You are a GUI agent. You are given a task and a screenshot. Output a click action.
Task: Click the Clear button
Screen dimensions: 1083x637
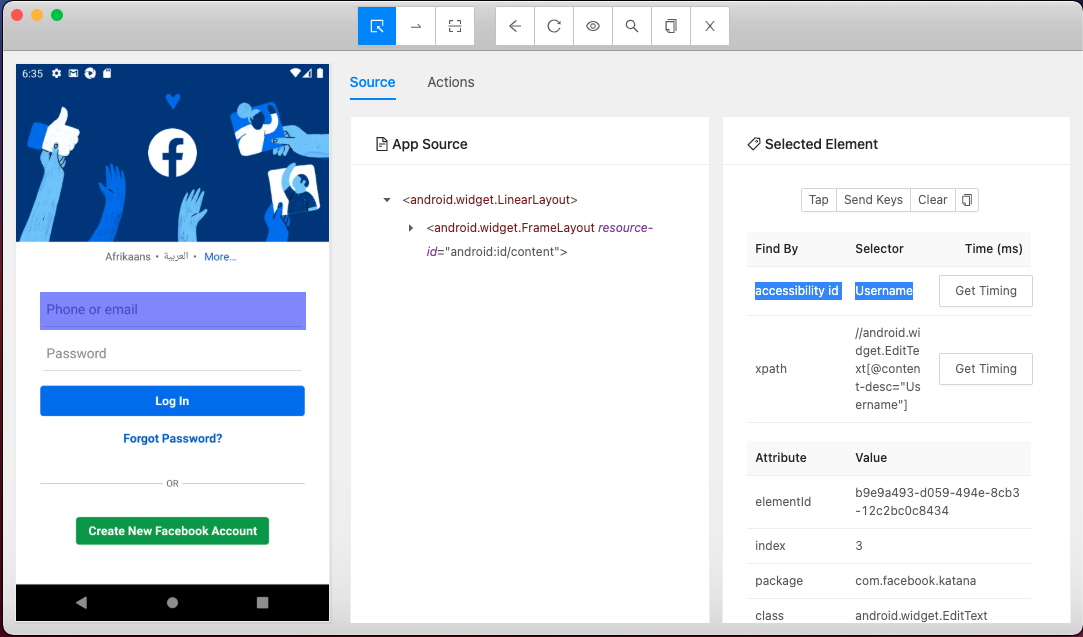tap(932, 200)
